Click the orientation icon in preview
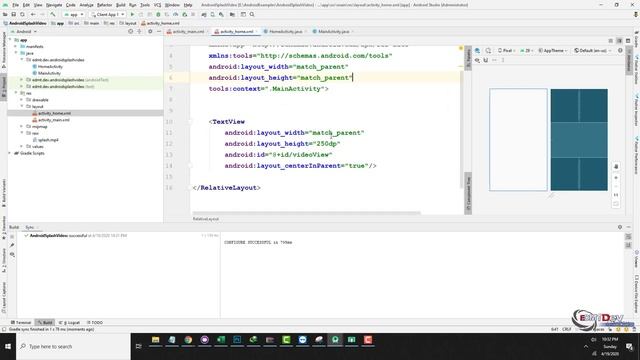Screen dimensions: 640x360 489,51
